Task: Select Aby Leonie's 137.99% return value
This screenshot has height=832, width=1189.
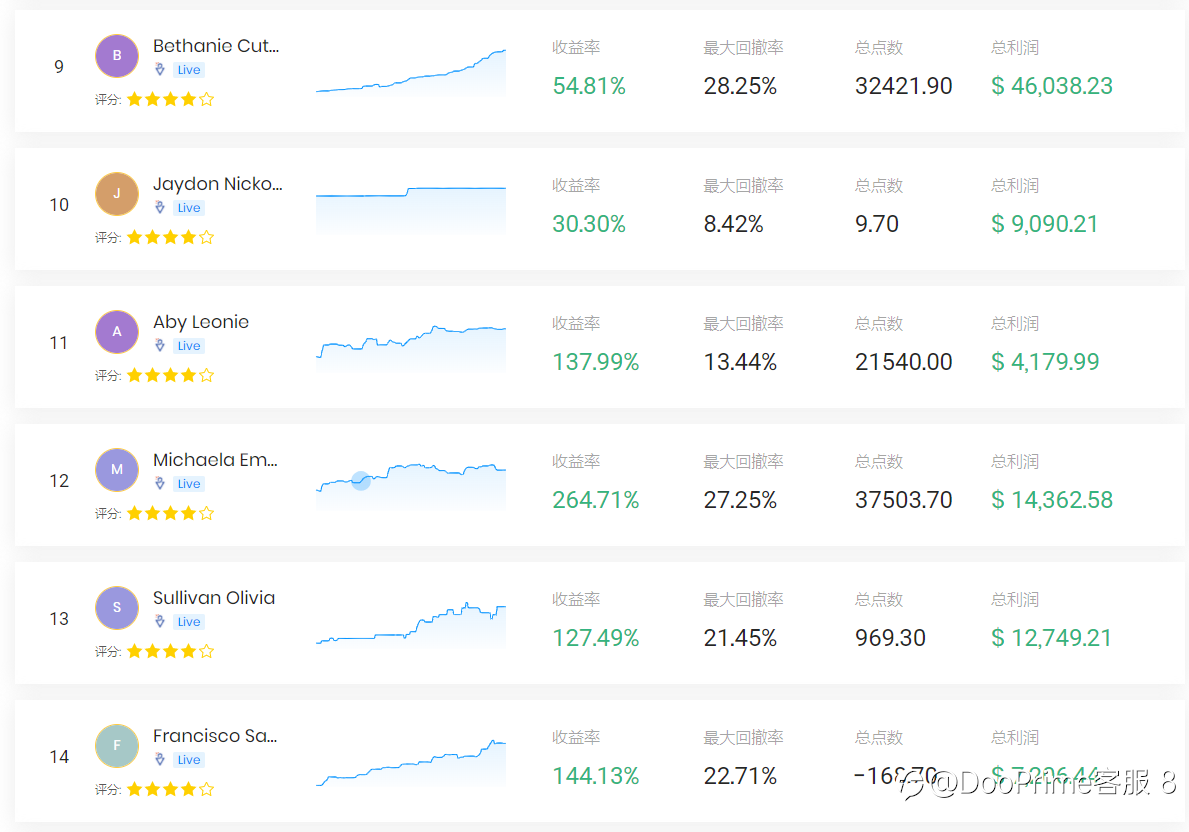Action: (x=596, y=362)
